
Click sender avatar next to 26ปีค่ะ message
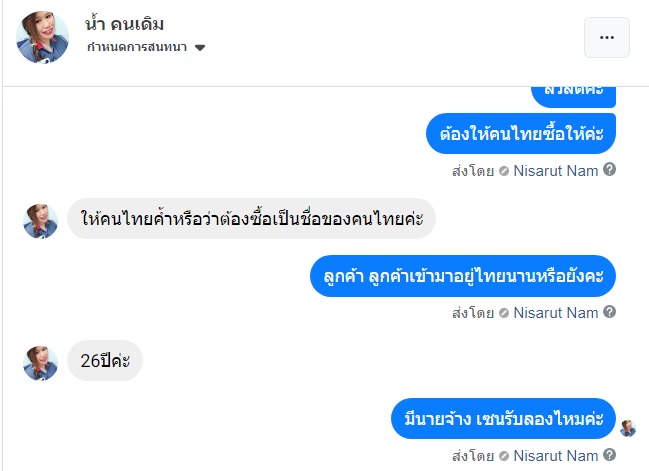click(41, 362)
